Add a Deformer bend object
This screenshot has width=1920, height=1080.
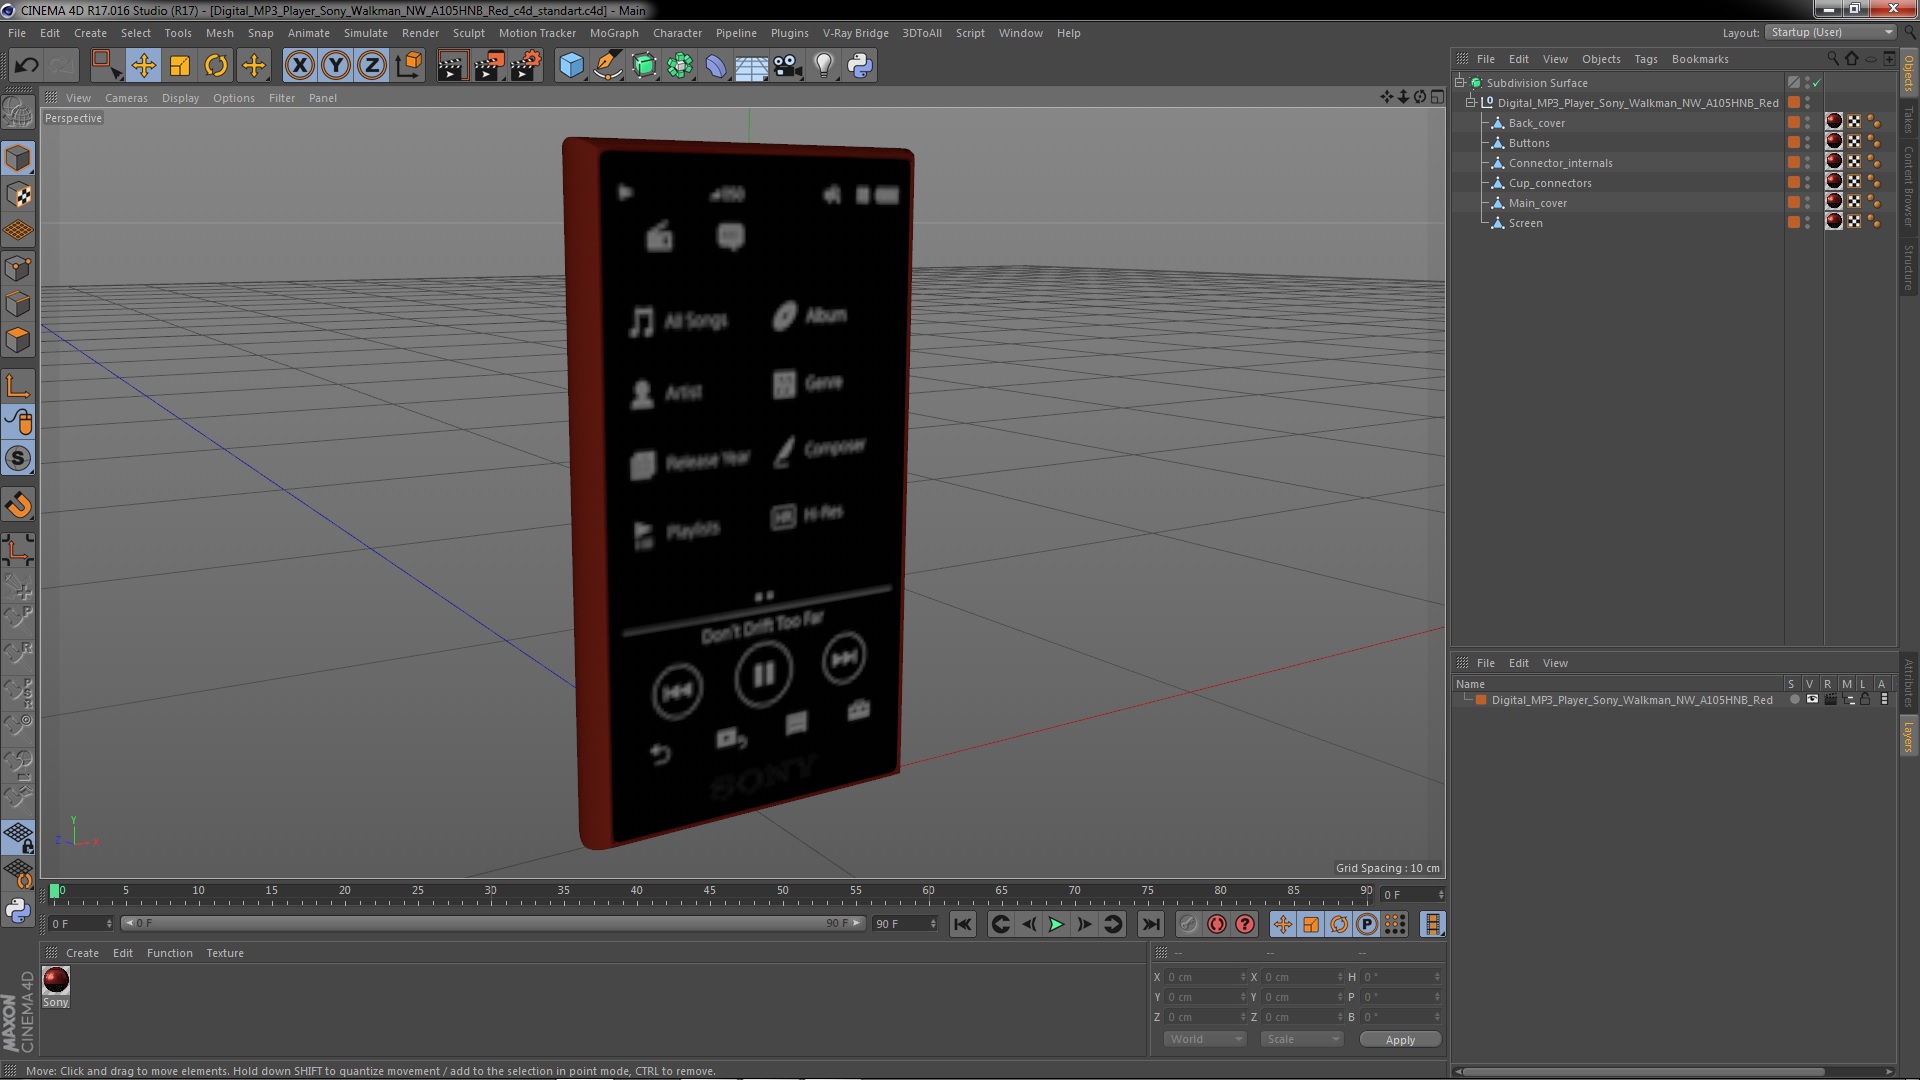[716, 66]
